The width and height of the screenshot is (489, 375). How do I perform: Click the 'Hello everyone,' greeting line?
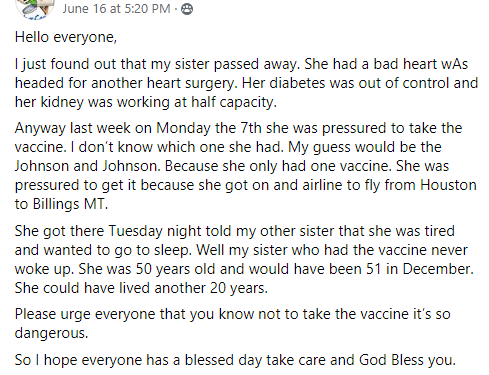tap(66, 37)
